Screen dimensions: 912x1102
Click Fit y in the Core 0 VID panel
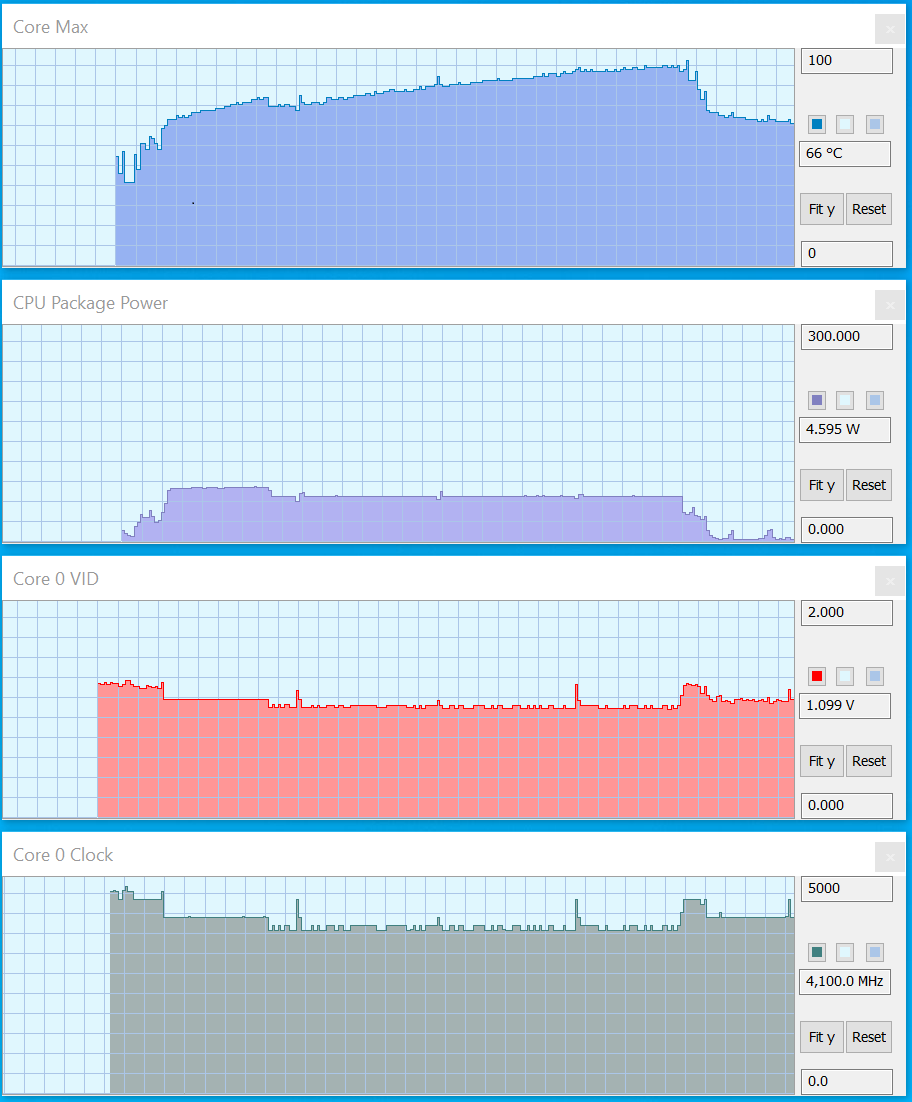point(822,761)
